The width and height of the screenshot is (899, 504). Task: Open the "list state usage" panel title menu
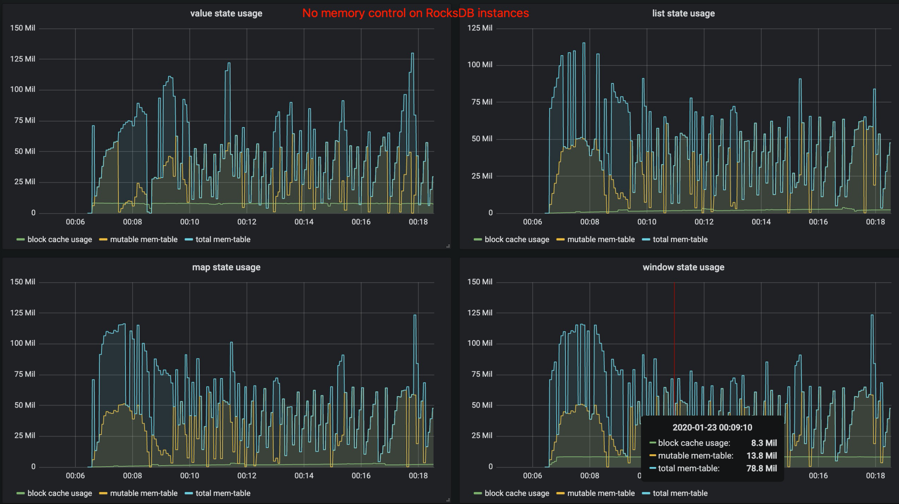(x=683, y=13)
